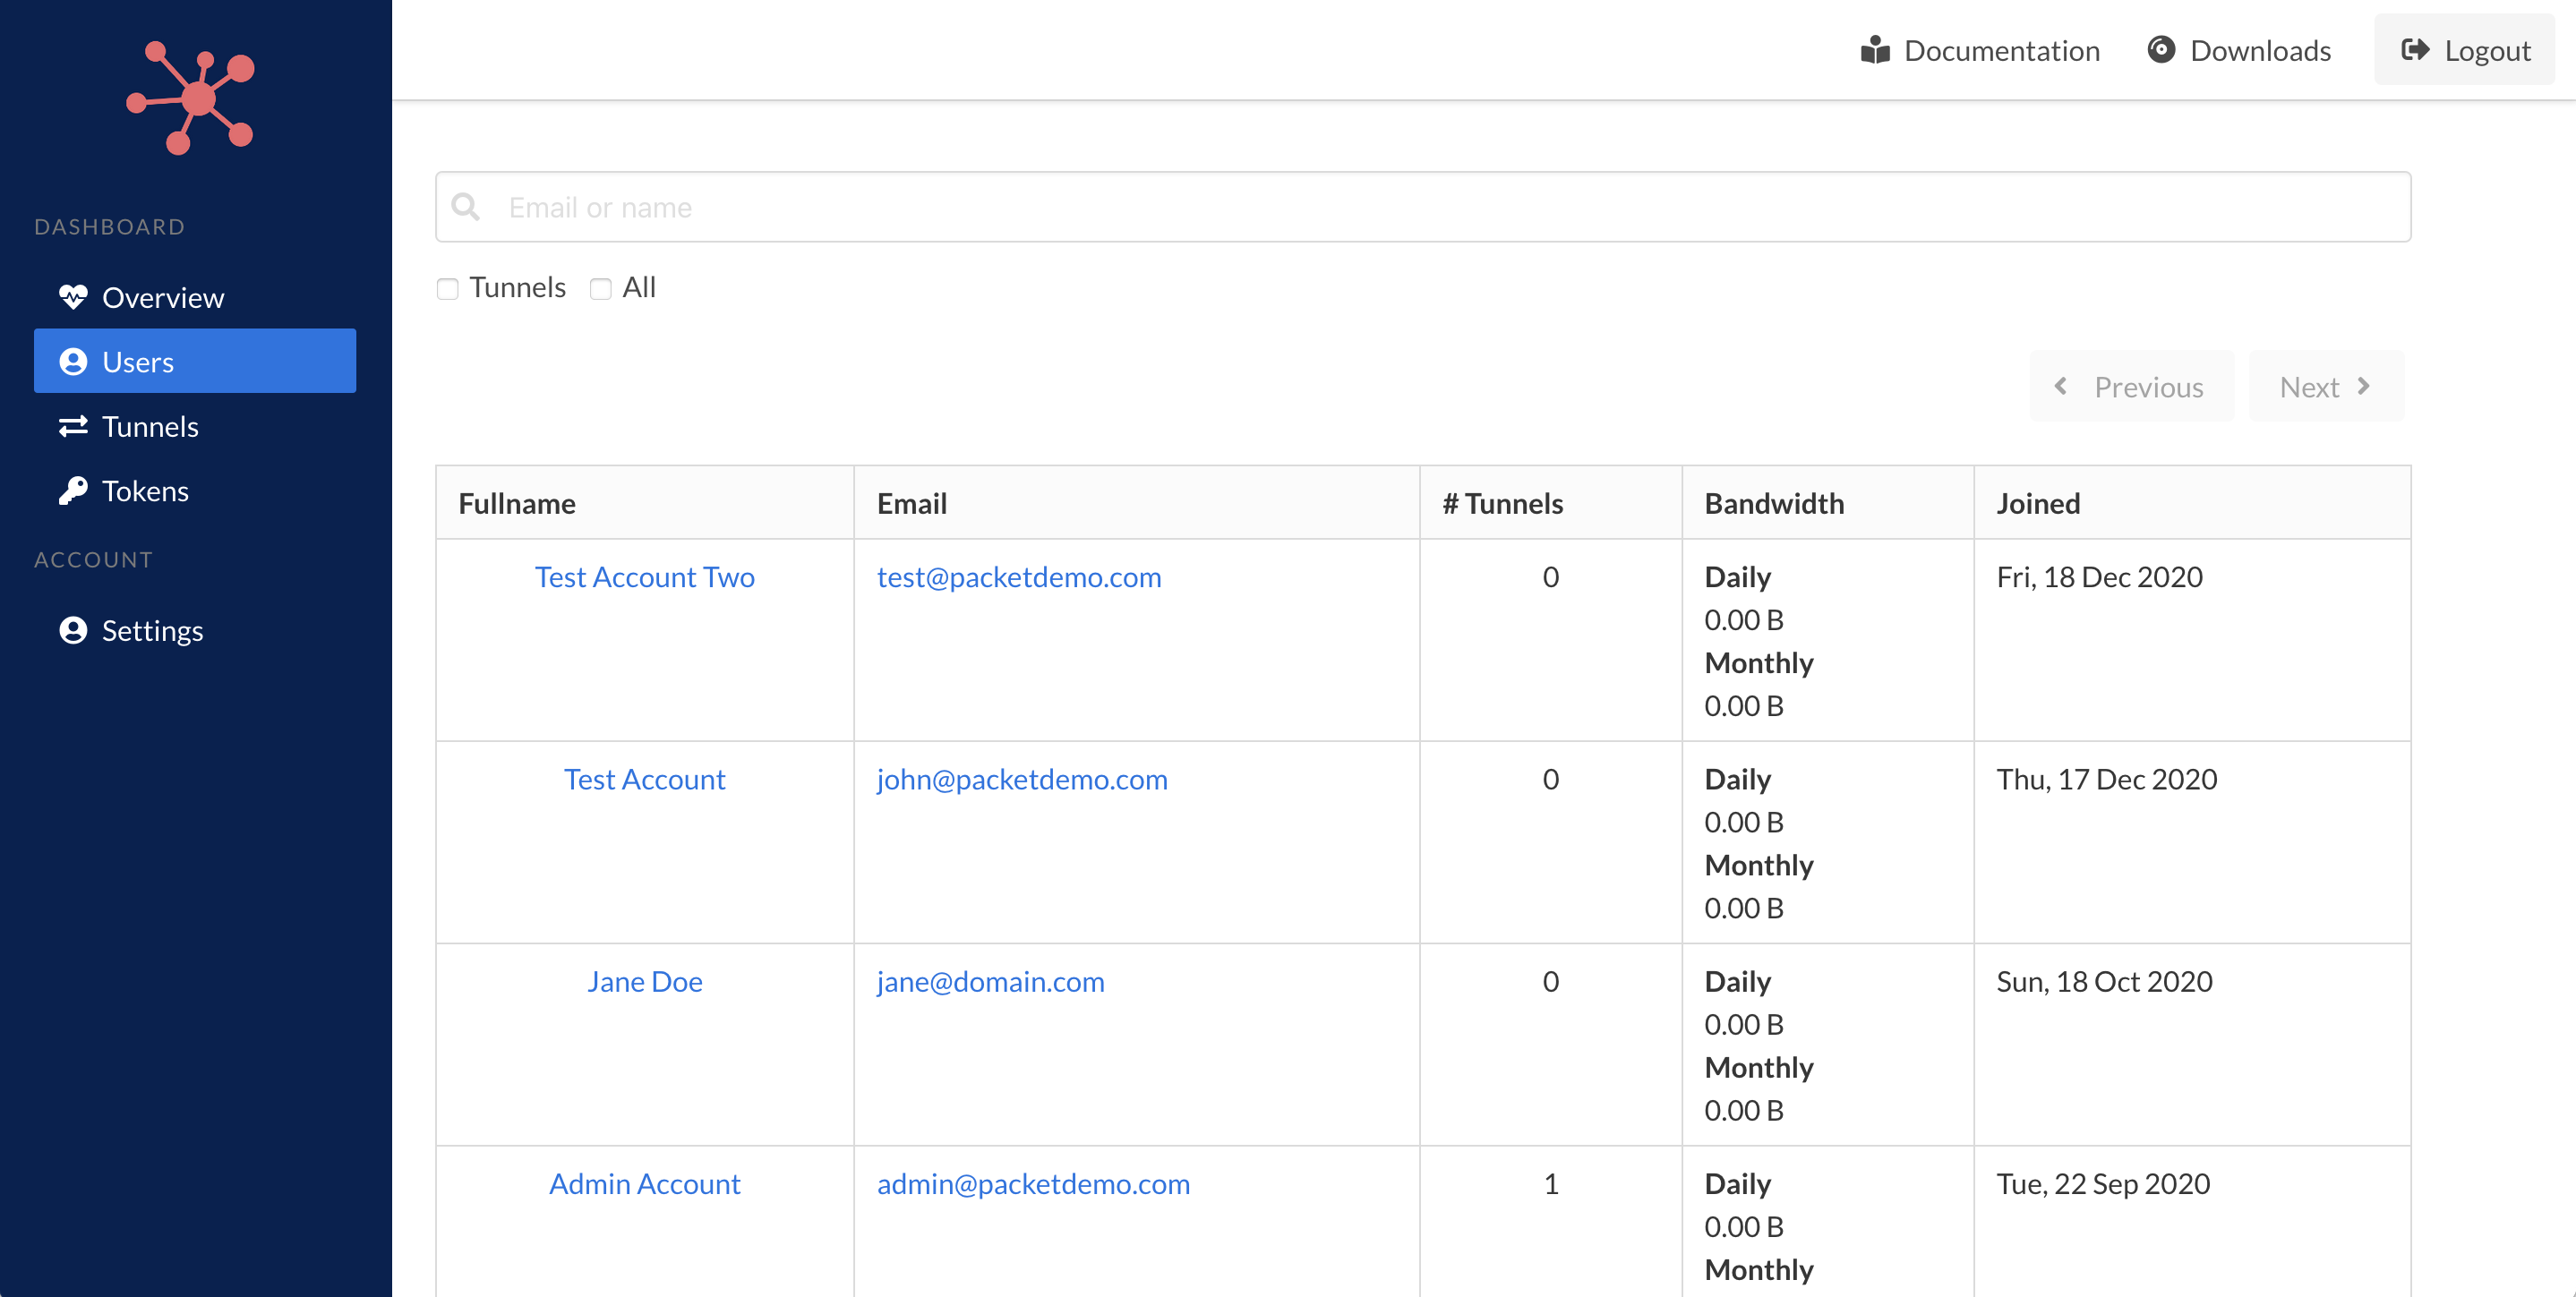Click the test@packetdemo.com email link
2576x1297 pixels.
coord(1019,577)
